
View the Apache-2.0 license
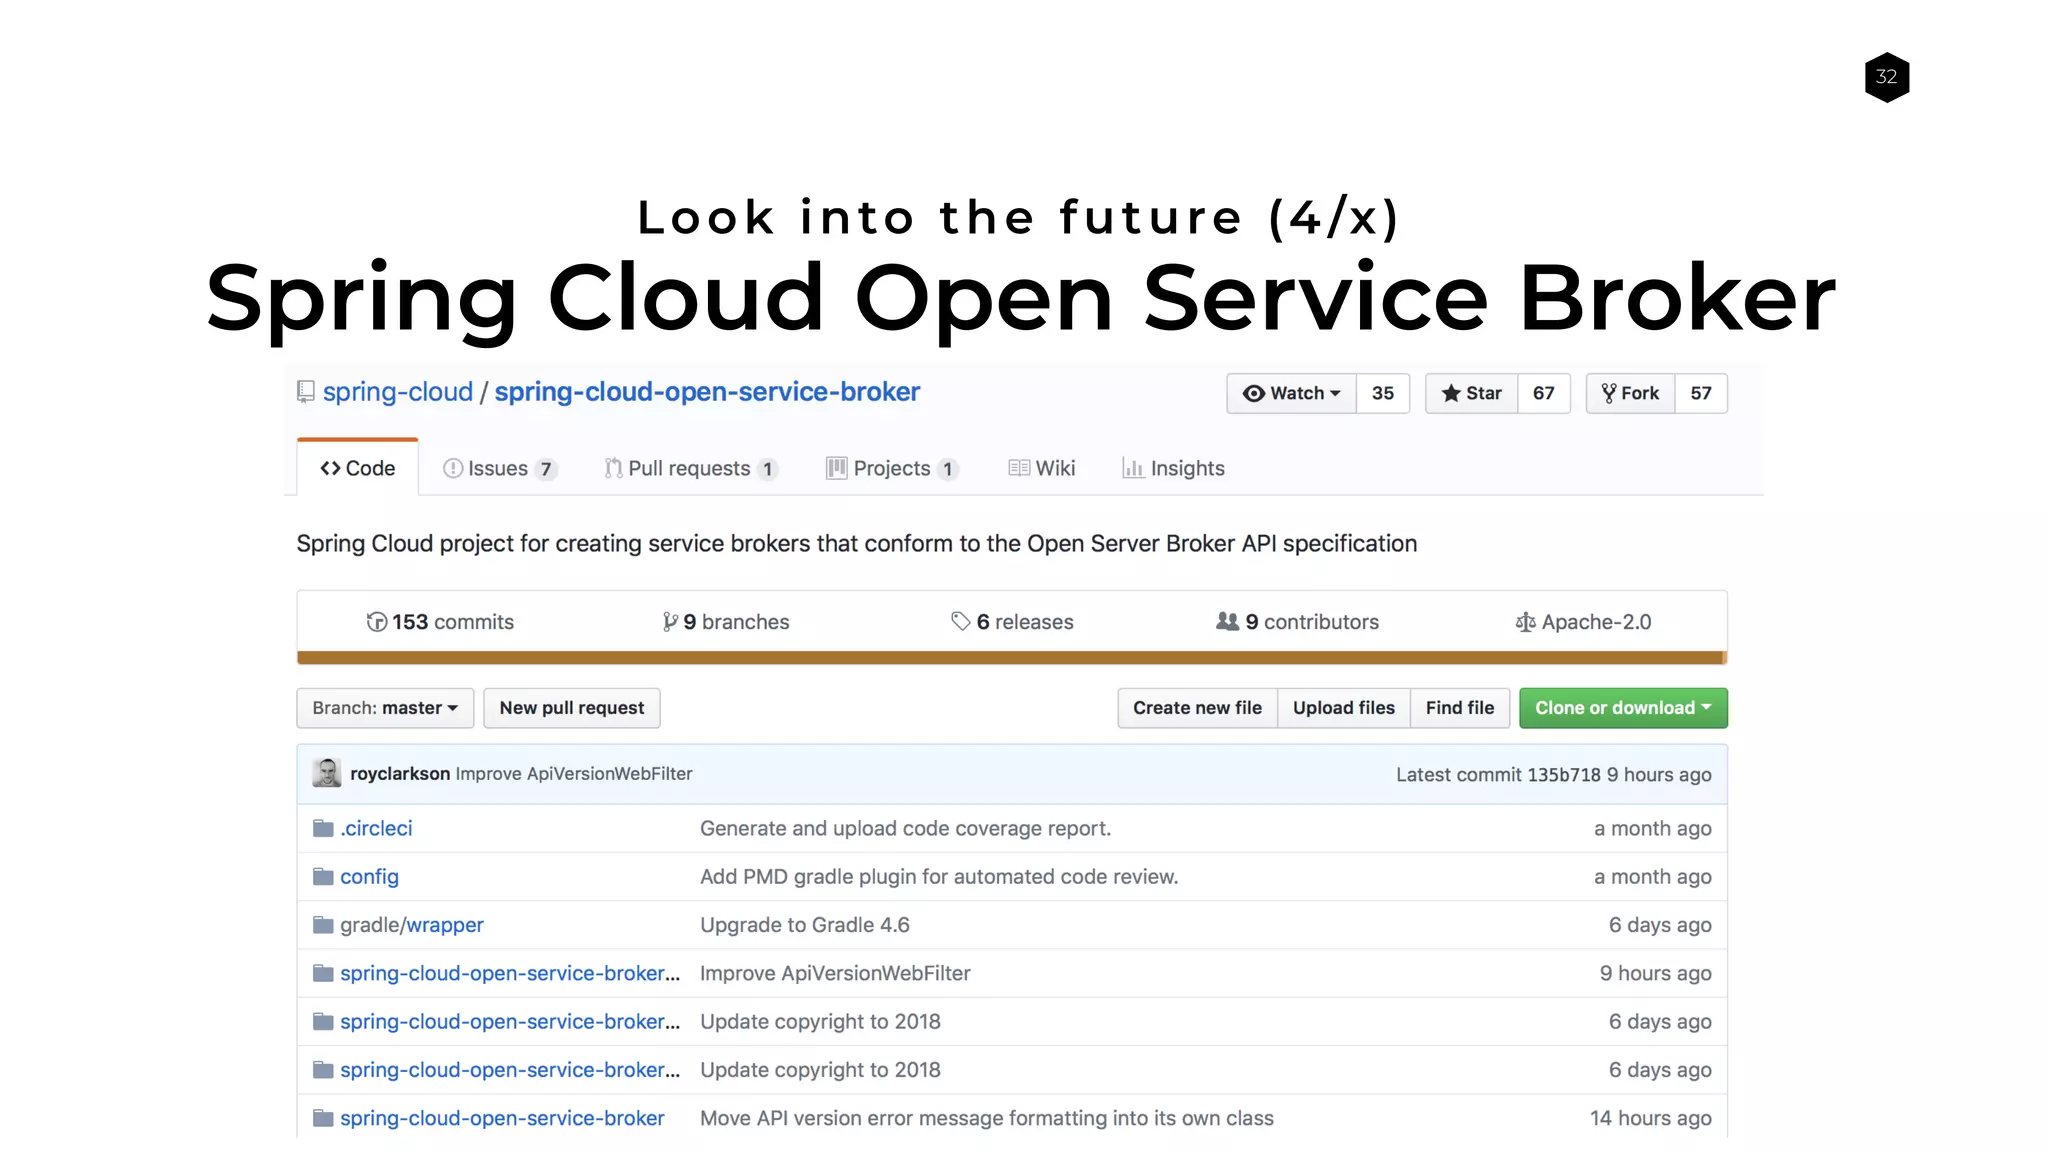[1596, 622]
